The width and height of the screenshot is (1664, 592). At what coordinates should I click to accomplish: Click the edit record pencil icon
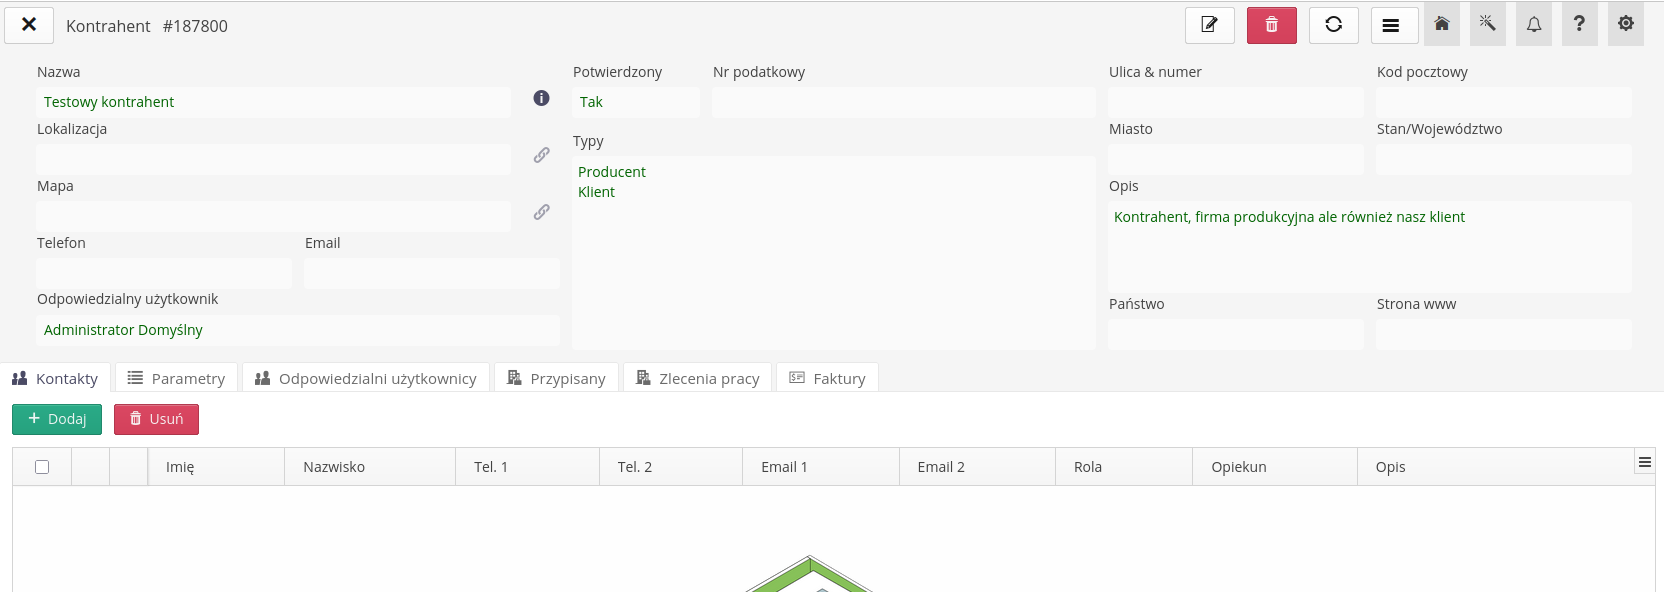pos(1209,25)
